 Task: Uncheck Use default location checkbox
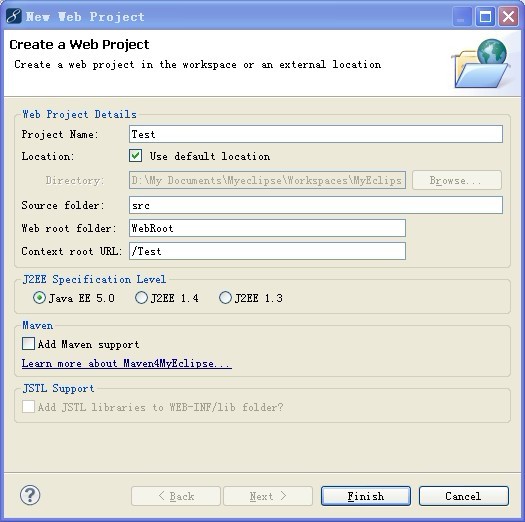[x=136, y=156]
